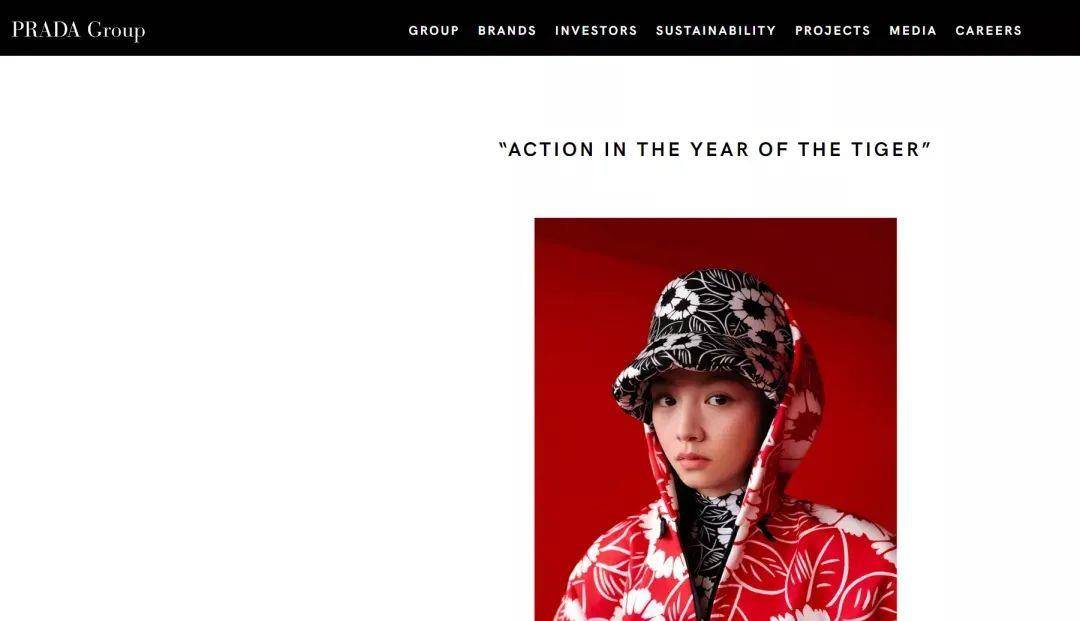Open the SUSTAINABILITY menu item
Image resolution: width=1080 pixels, height=621 pixels.
tap(716, 30)
